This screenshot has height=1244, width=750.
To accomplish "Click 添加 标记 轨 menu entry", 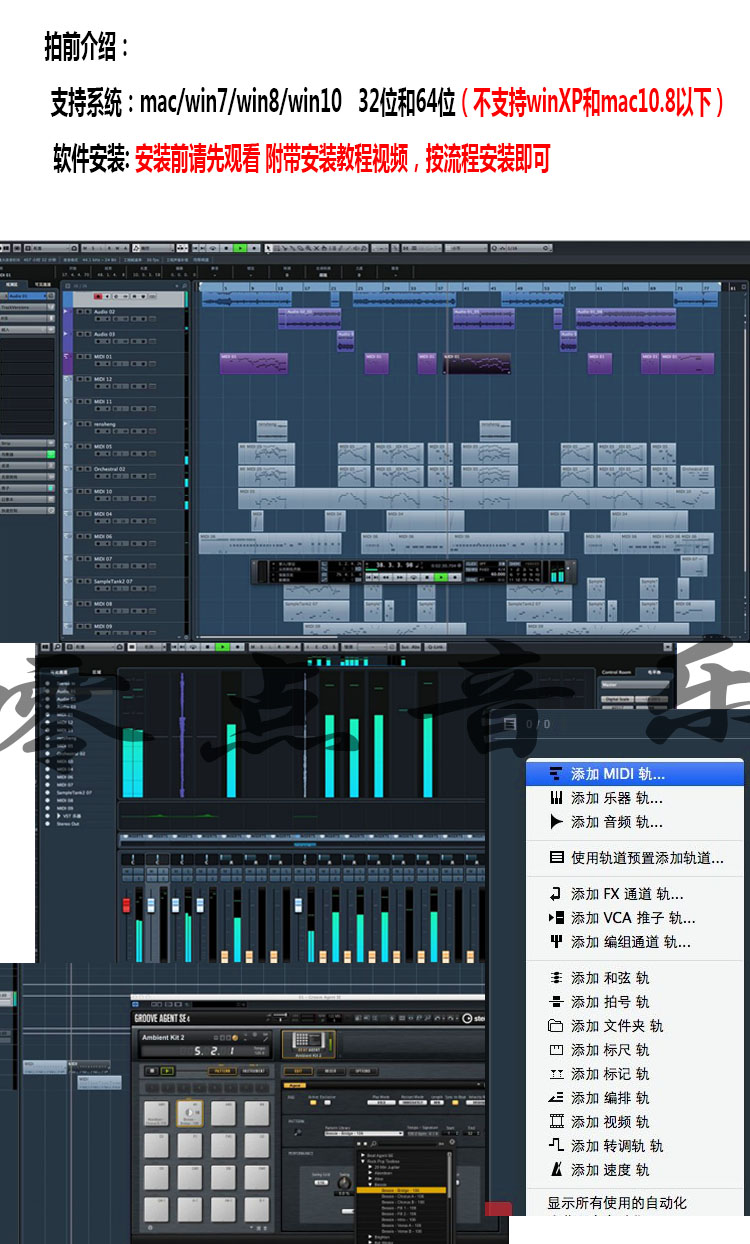I will (635, 1074).
